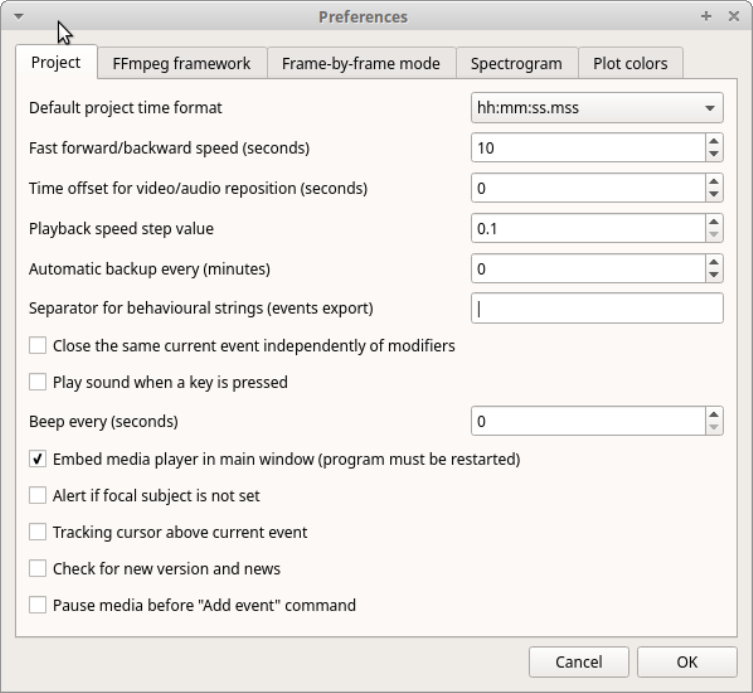Increase Beep every seconds up arrow
The width and height of the screenshot is (753, 693).
(713, 415)
